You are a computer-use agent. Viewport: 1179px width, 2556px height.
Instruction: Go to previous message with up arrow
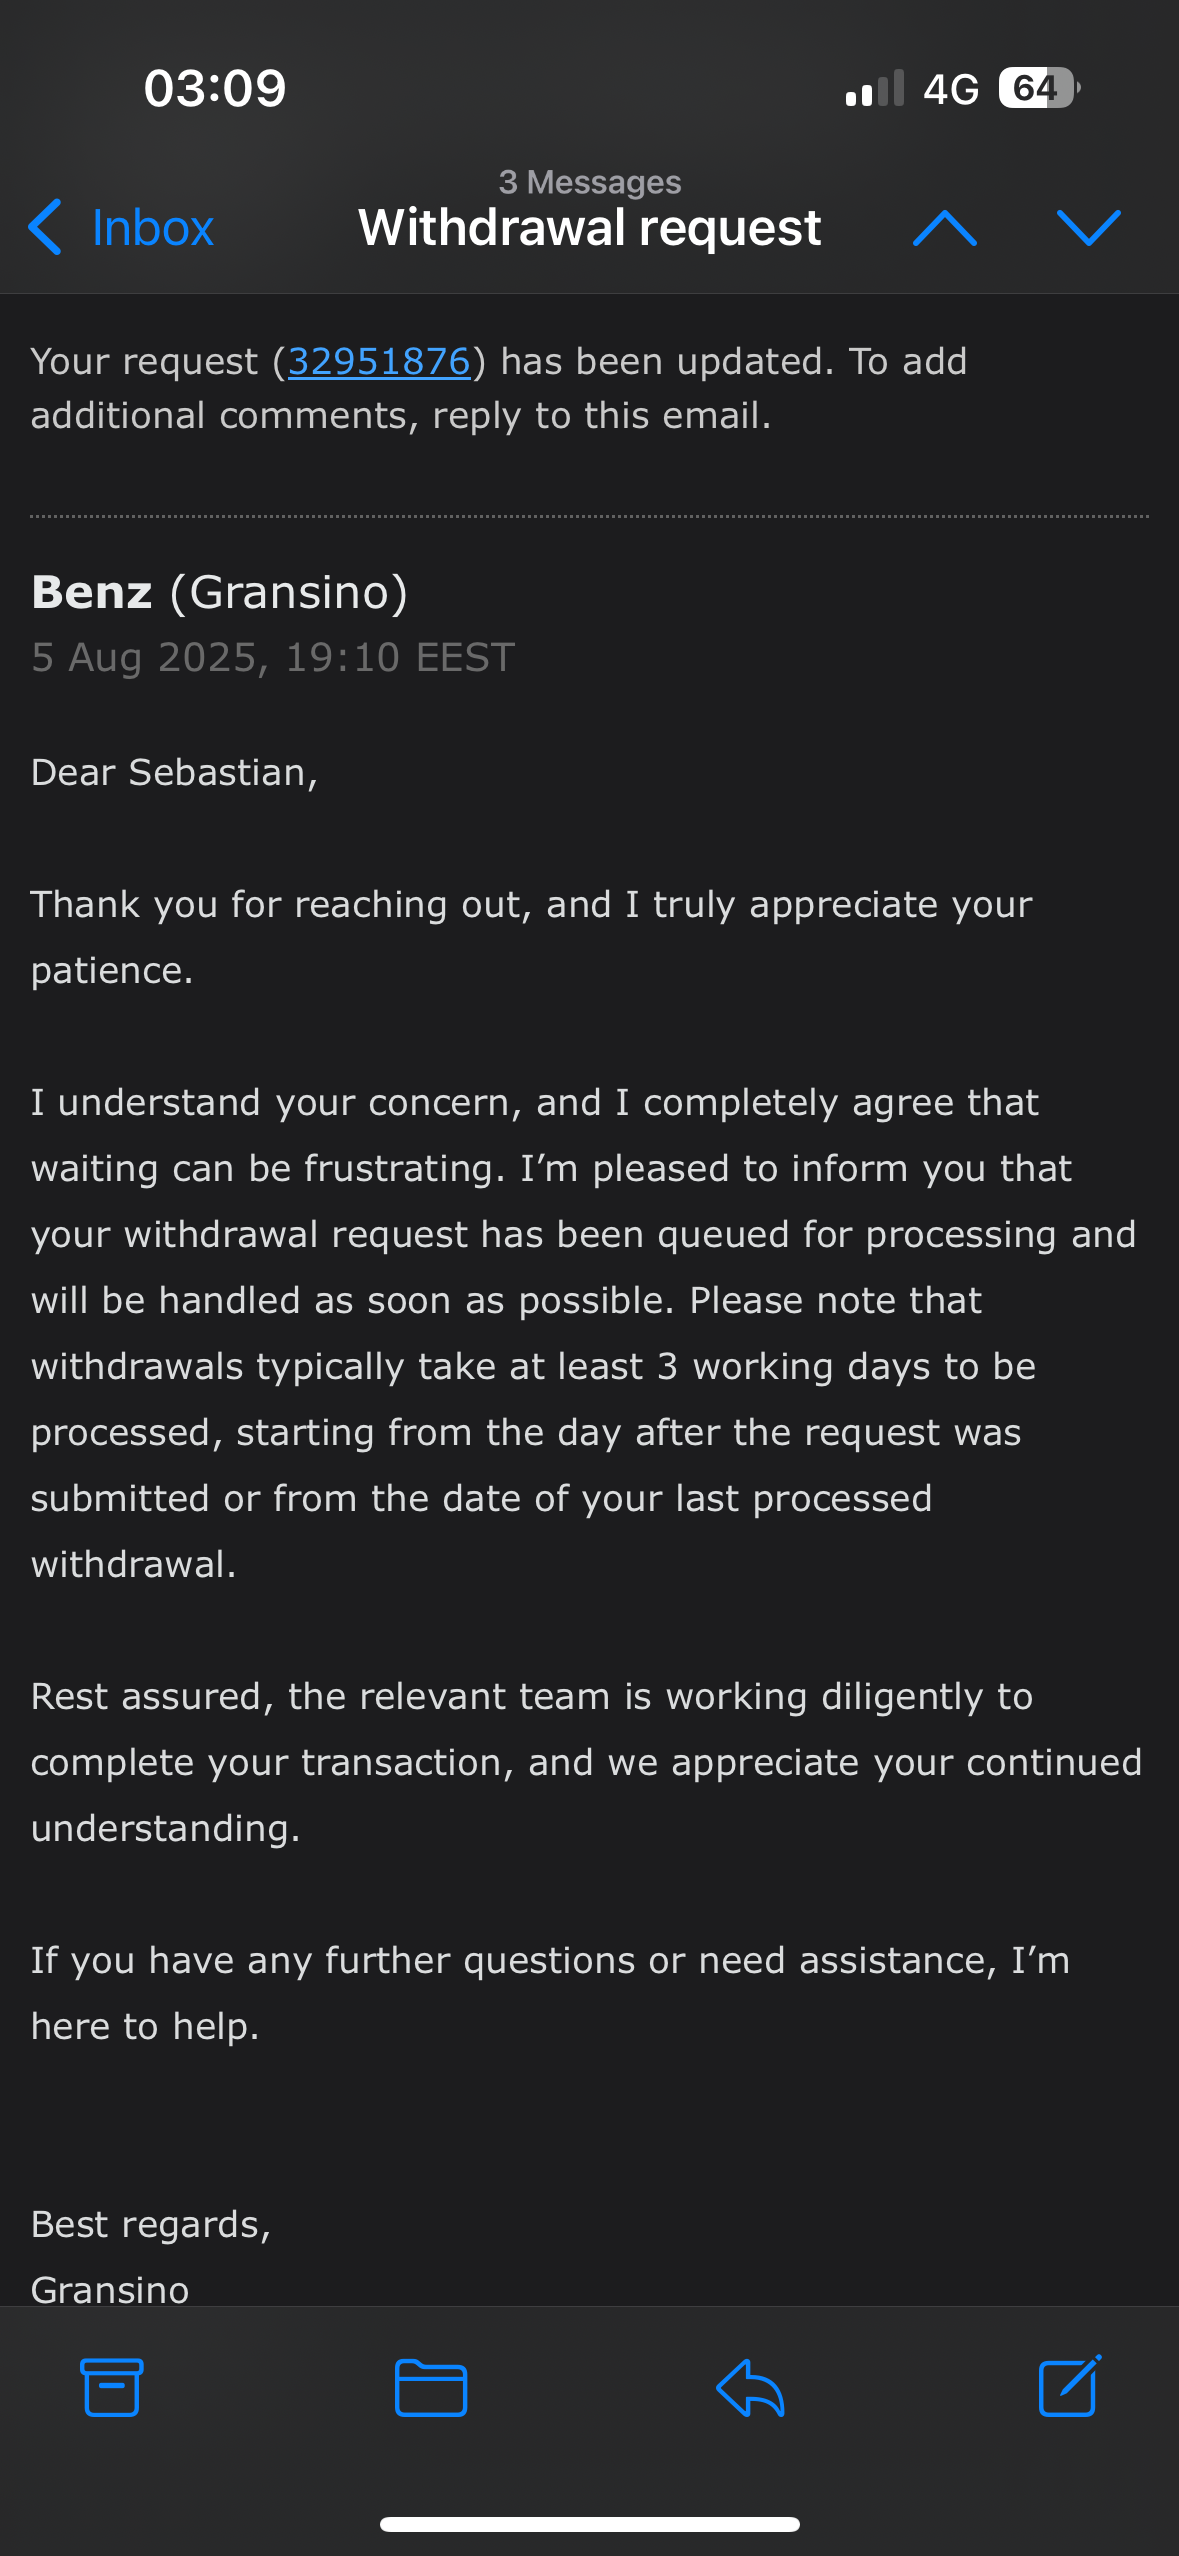[x=944, y=228]
